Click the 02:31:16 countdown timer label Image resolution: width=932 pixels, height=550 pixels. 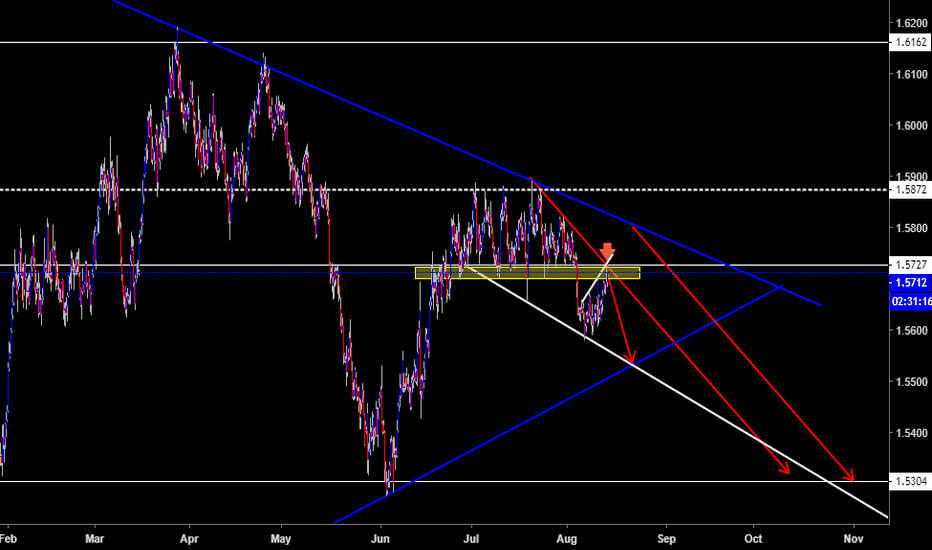coord(911,301)
